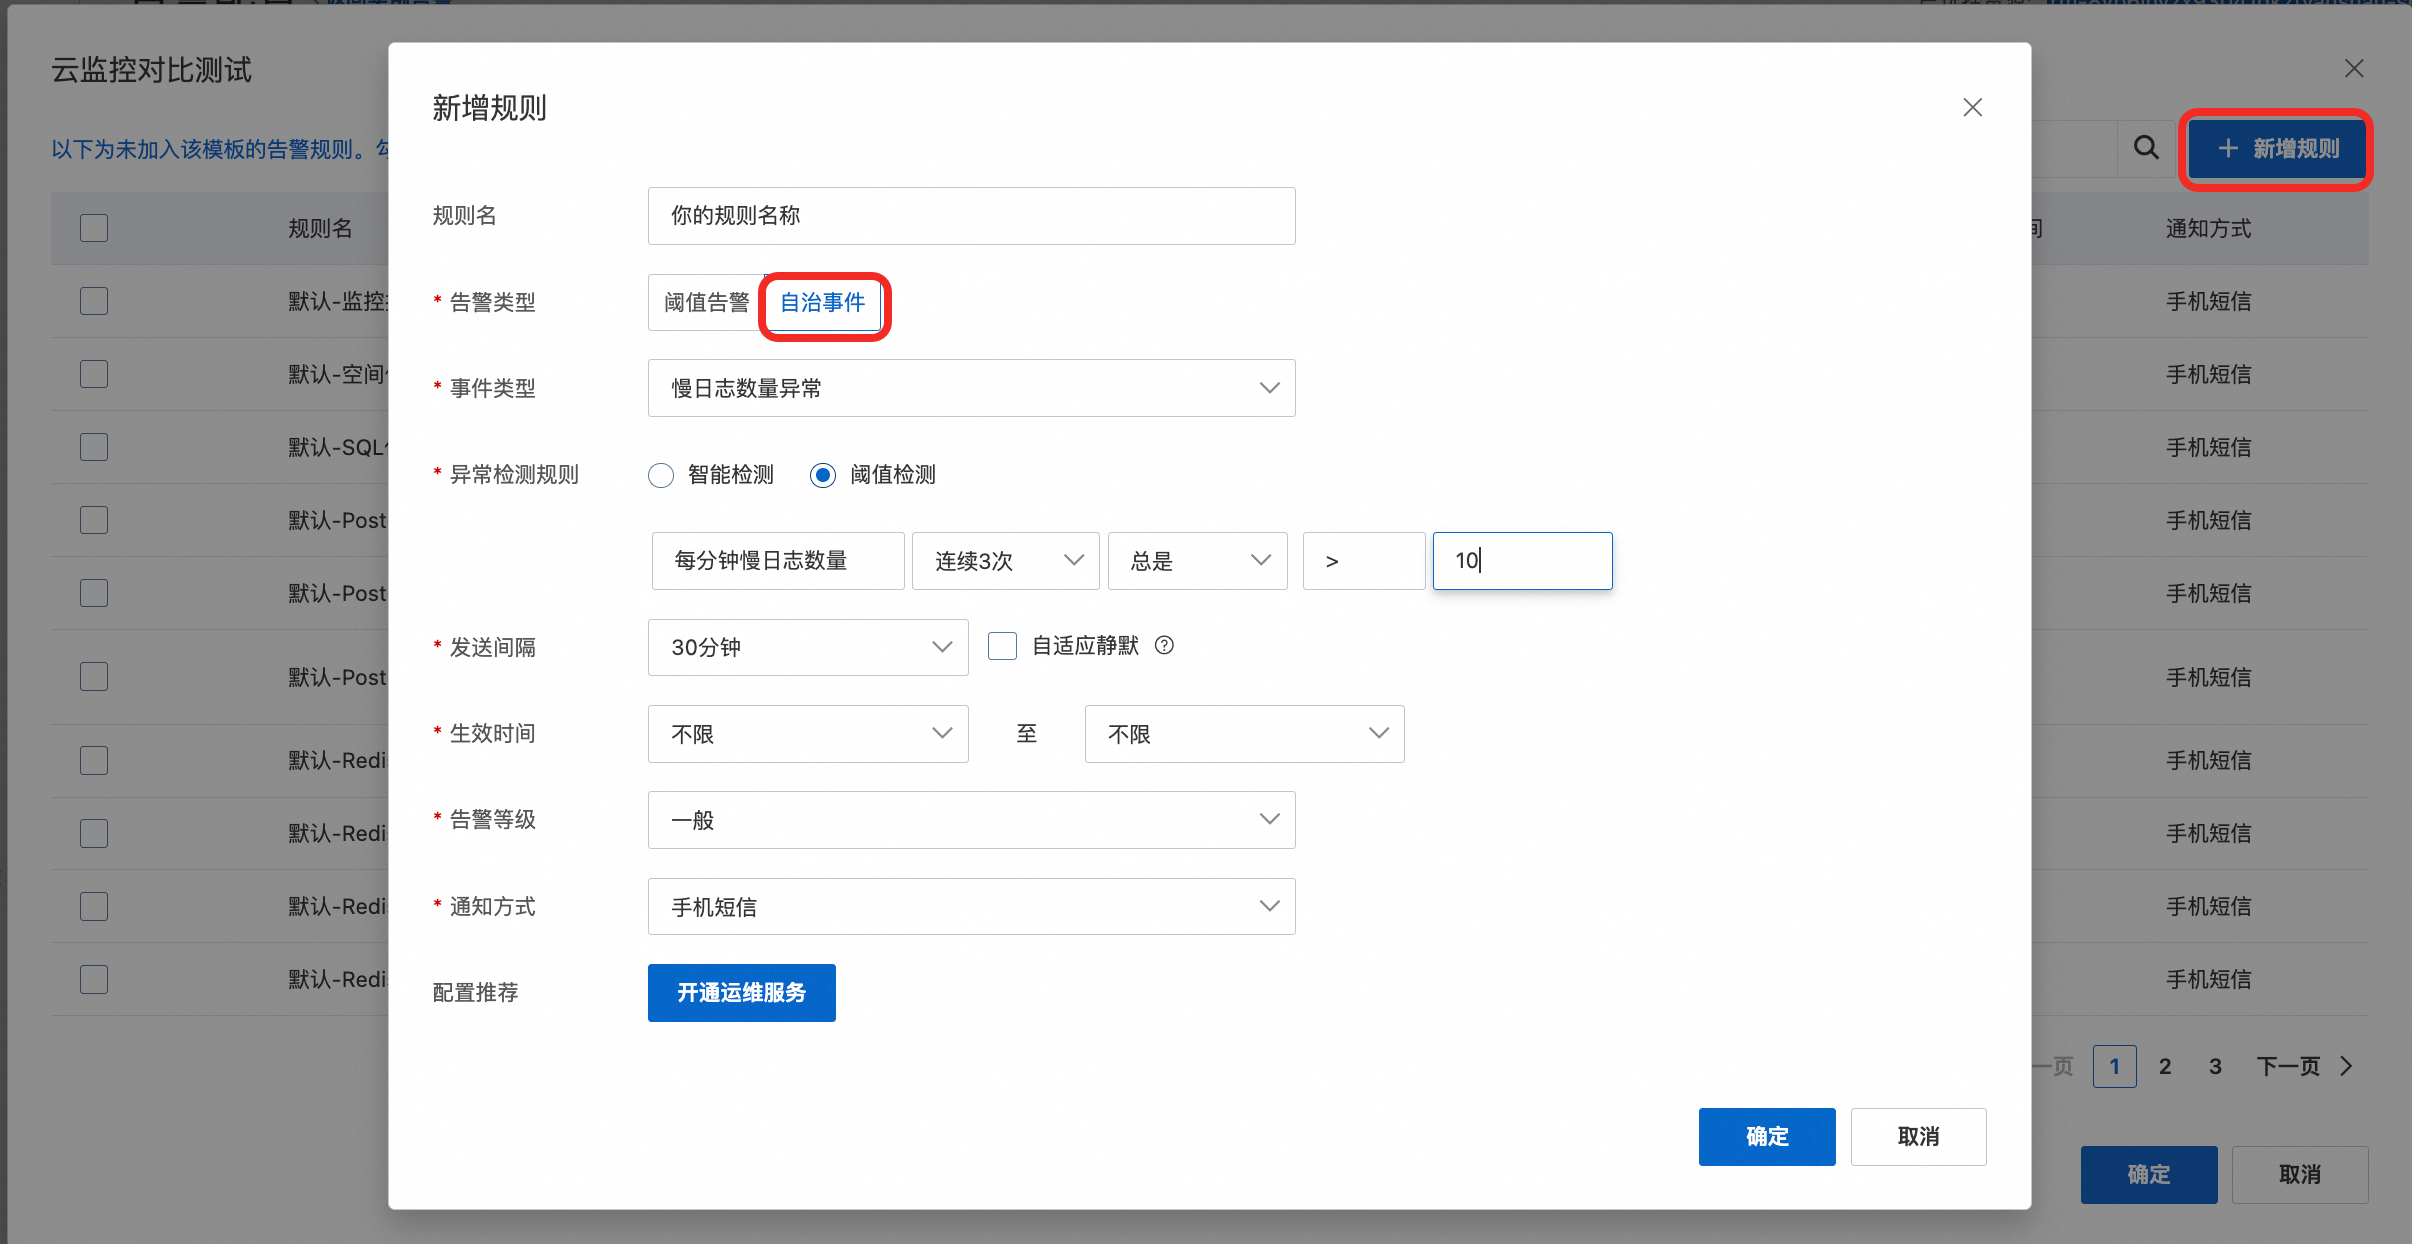Expand the 告警等级 一般 dropdown

coord(971,820)
